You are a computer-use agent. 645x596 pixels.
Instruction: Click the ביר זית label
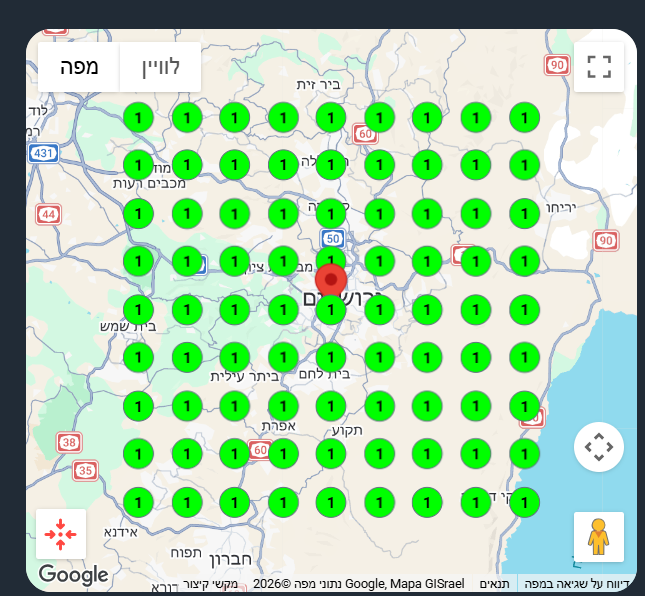click(318, 85)
